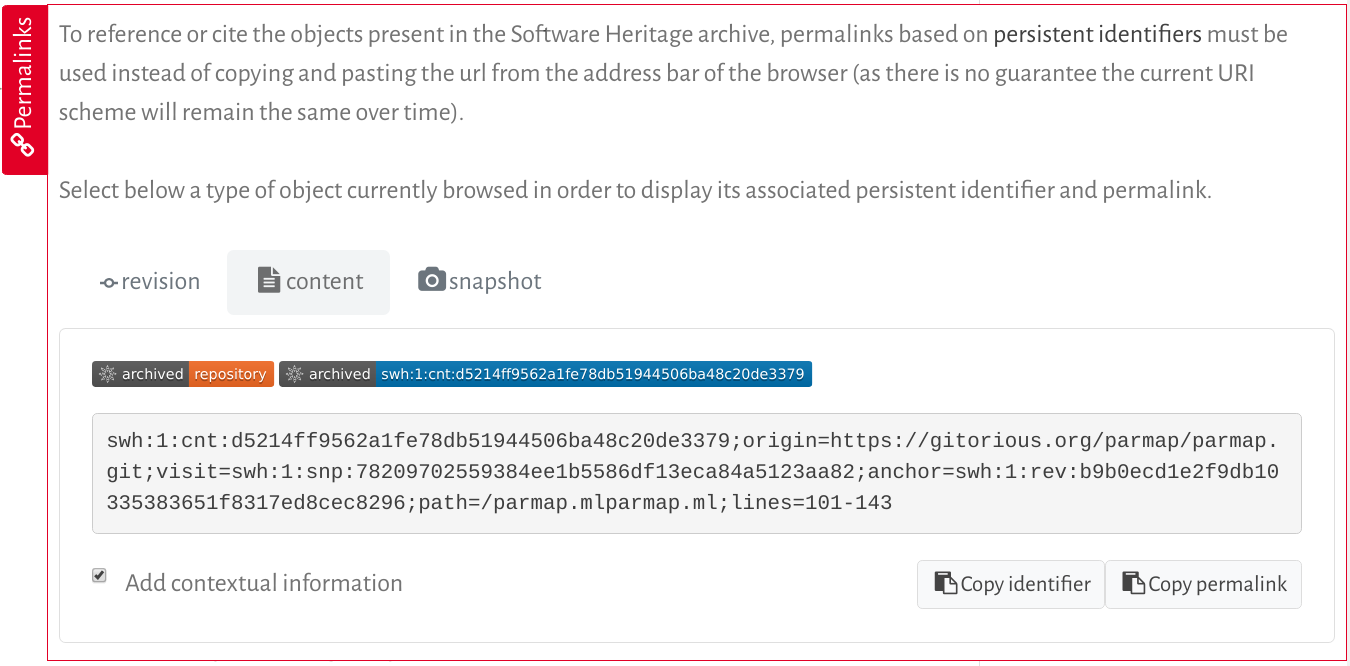
Task: Open the blue swh:1:cnt identifier badge
Action: [592, 374]
